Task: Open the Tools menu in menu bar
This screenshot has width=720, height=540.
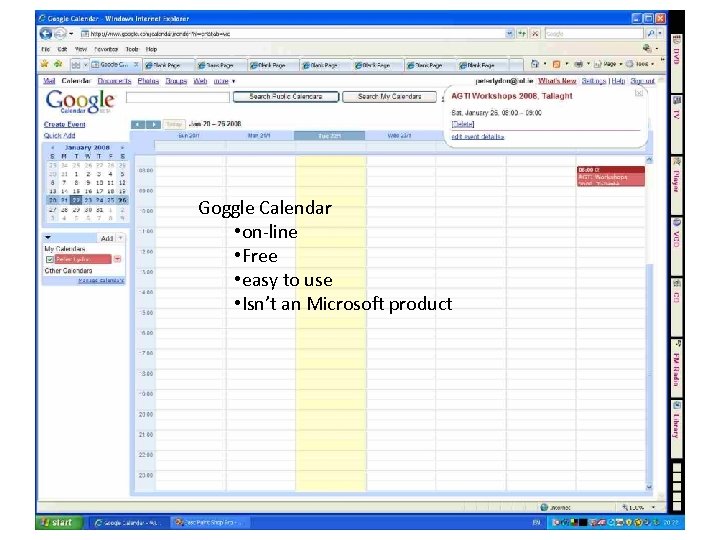Action: pos(132,49)
